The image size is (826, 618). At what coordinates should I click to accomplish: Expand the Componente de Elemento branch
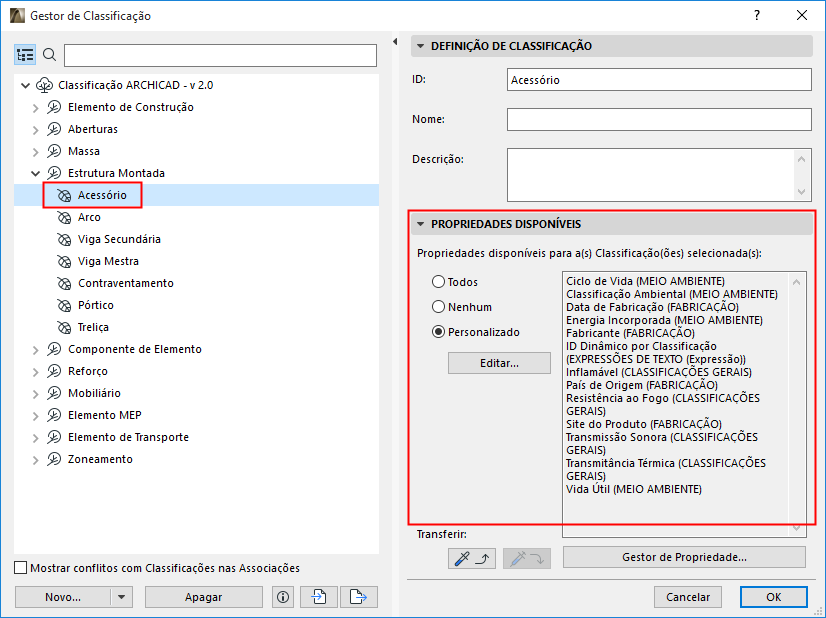tap(35, 350)
